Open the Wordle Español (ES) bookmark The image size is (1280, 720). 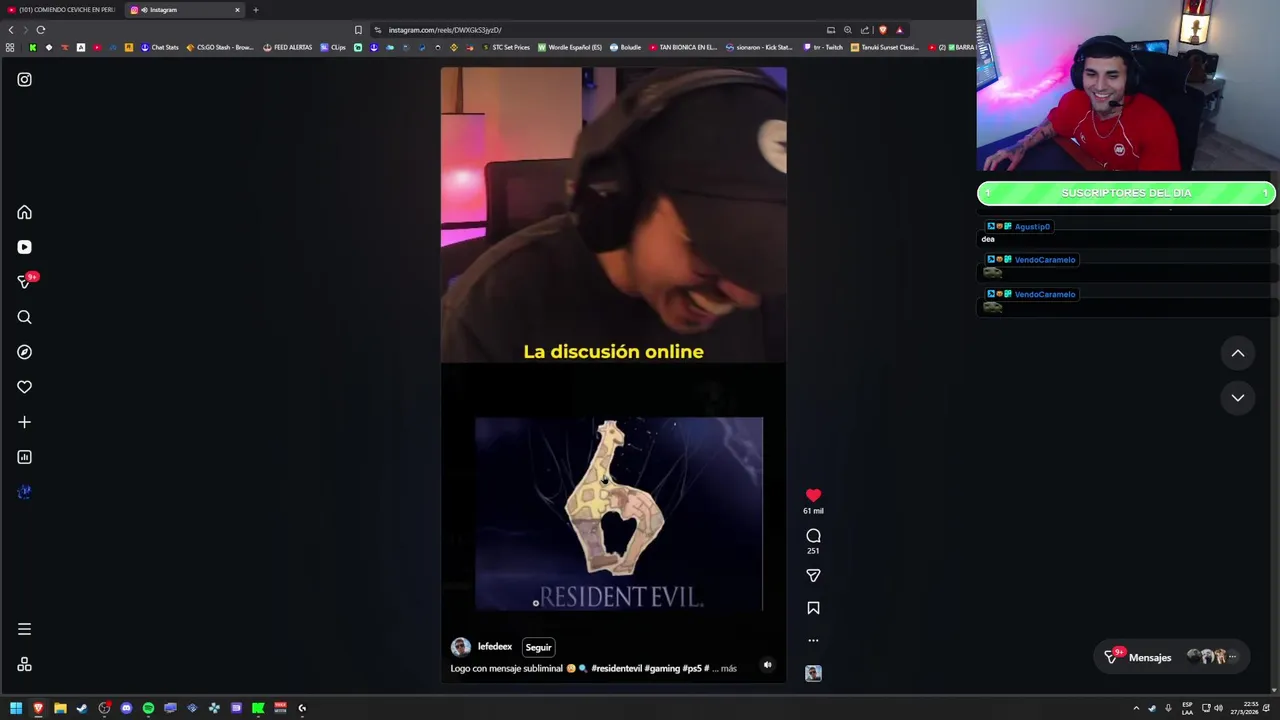570,47
